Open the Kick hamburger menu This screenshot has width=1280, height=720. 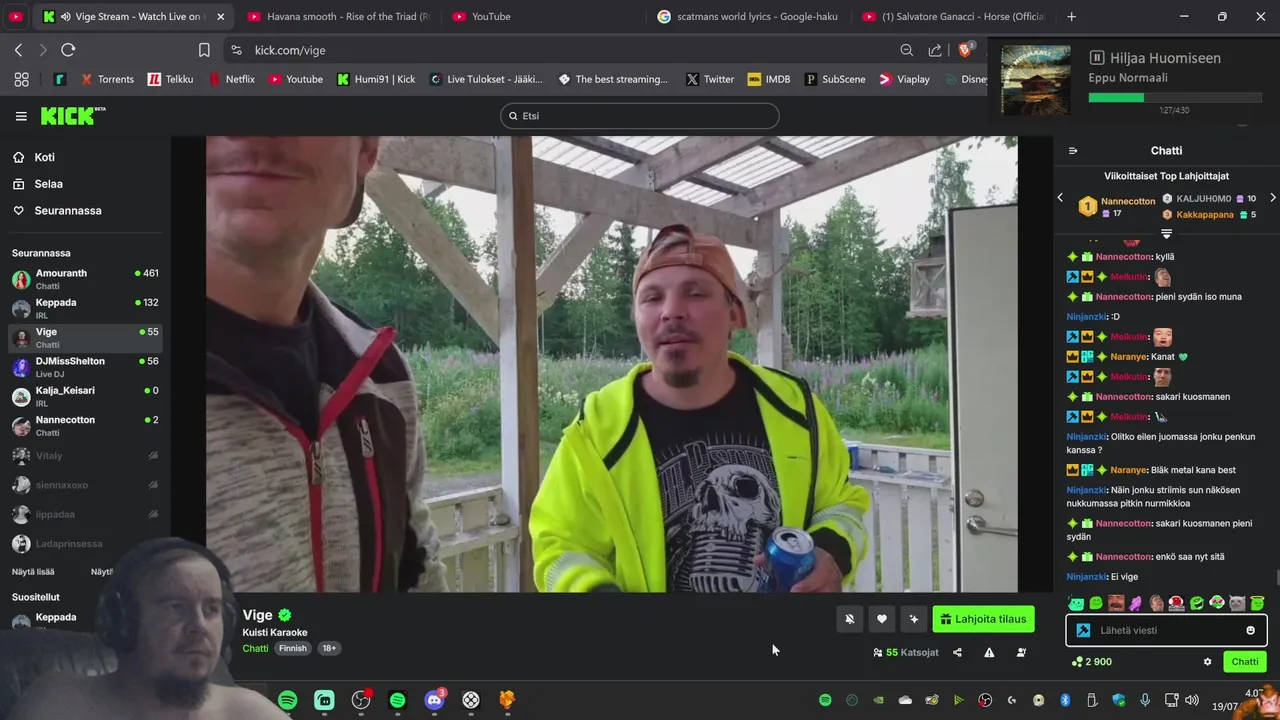point(21,116)
